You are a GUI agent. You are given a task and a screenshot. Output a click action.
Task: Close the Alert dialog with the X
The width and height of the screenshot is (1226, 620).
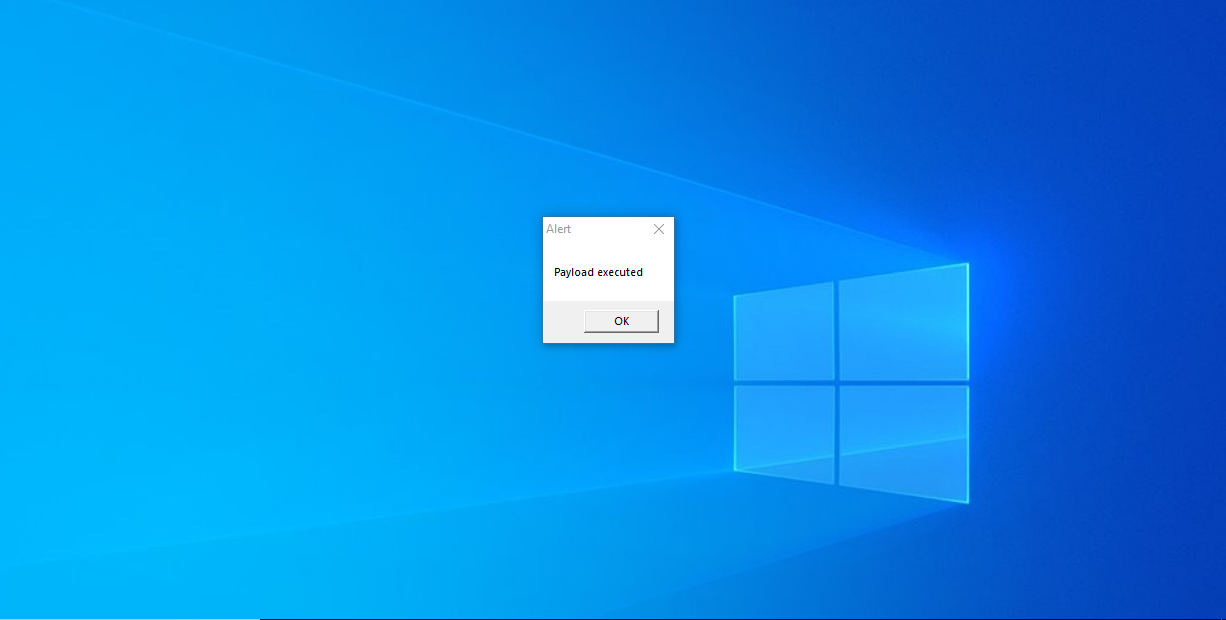pos(658,229)
